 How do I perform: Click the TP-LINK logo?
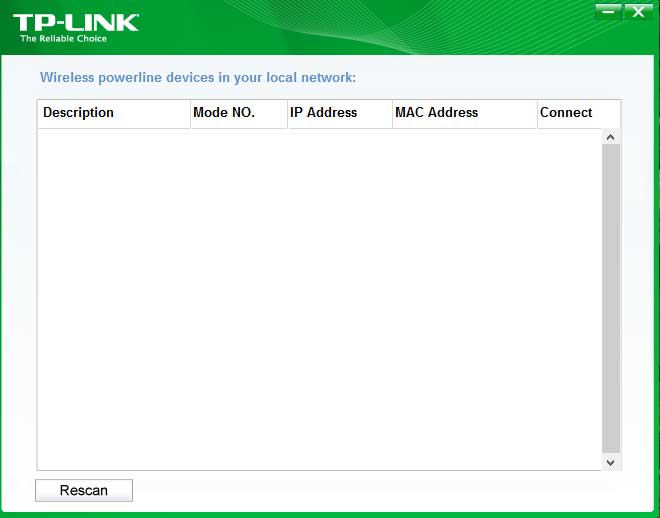76,22
